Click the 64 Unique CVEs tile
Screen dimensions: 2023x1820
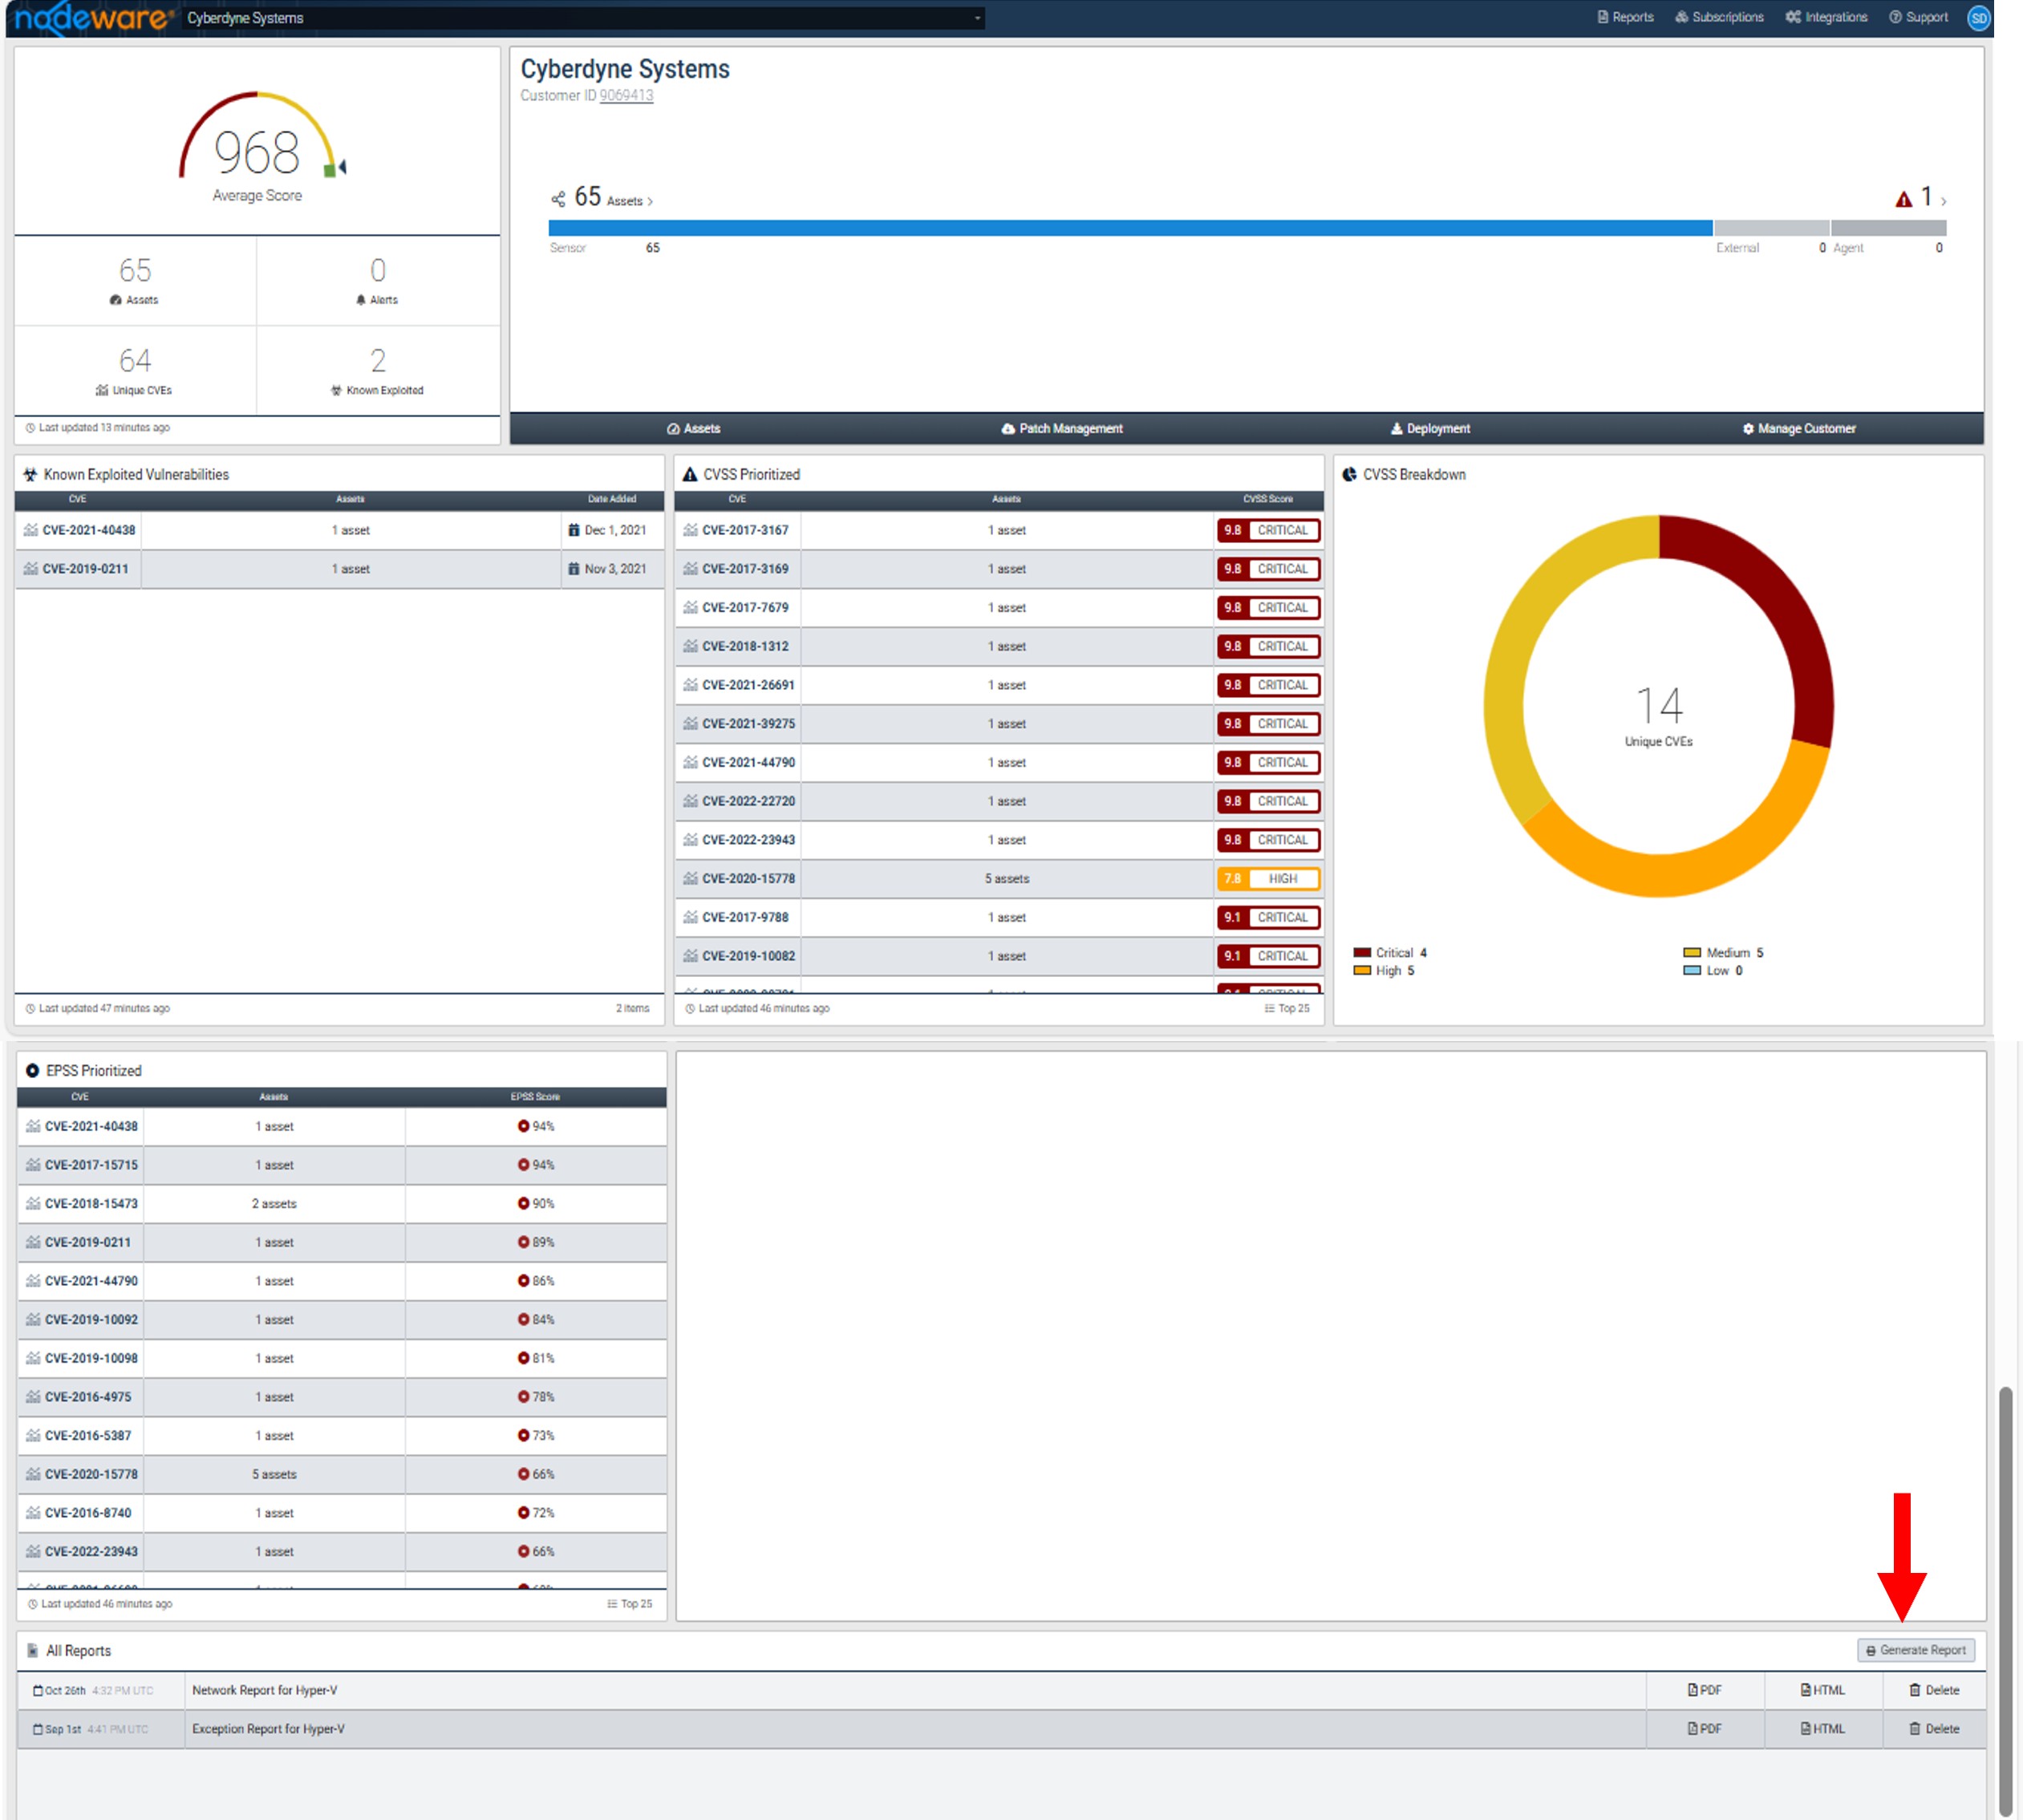135,370
